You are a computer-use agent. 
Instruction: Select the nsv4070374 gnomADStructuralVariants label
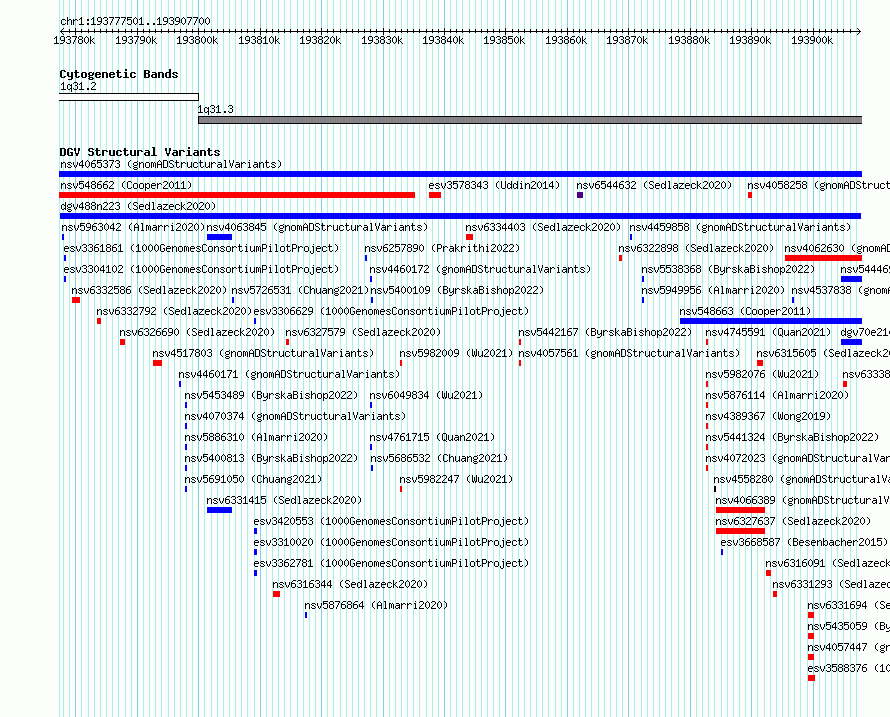(x=295, y=416)
